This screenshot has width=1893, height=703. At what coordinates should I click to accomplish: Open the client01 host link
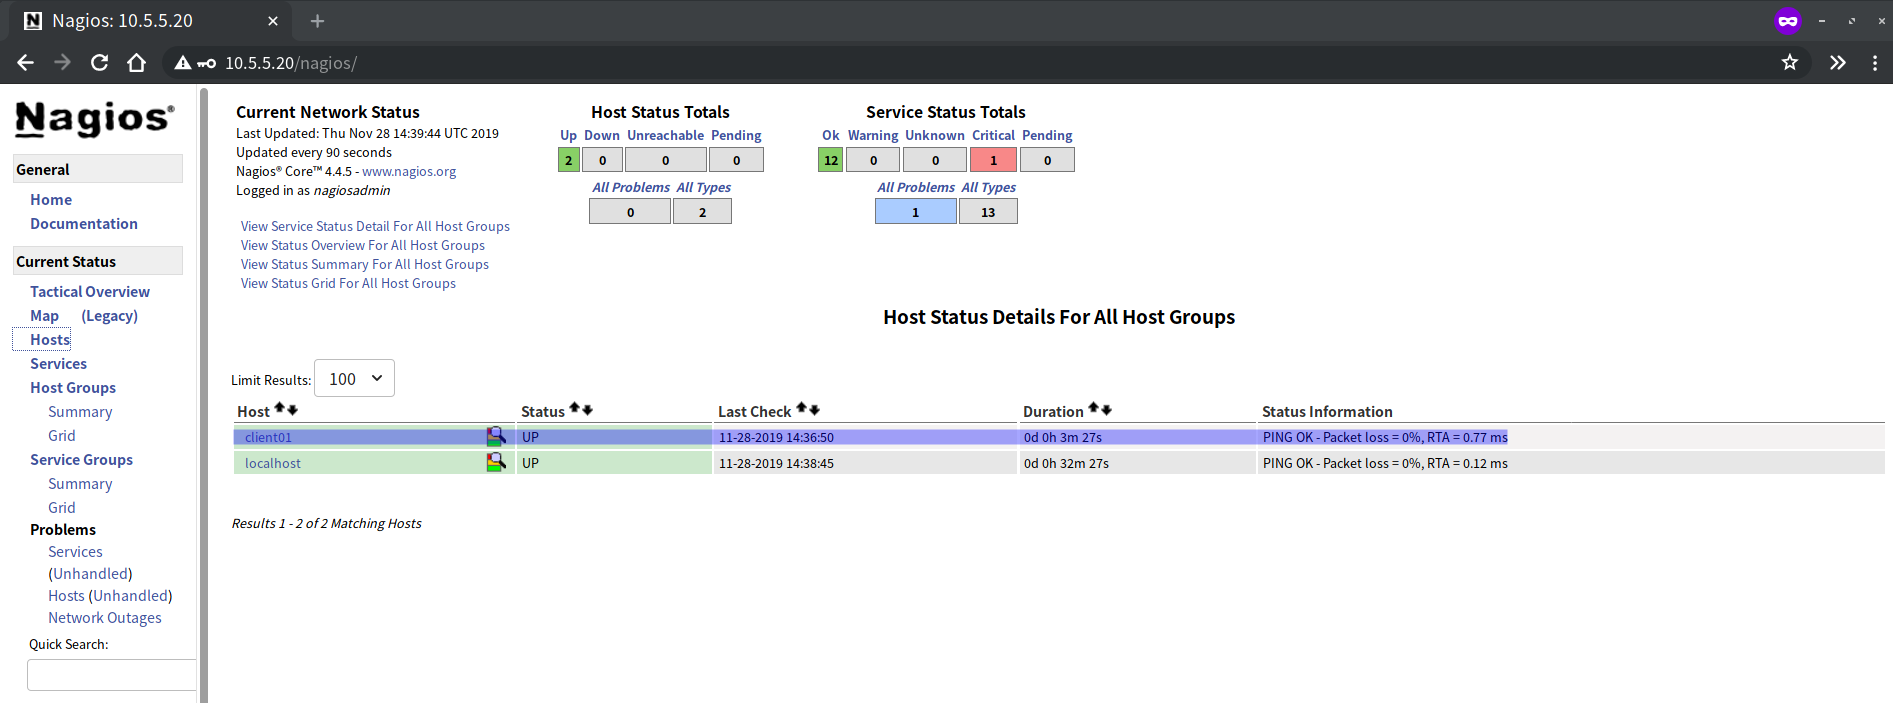pos(268,437)
